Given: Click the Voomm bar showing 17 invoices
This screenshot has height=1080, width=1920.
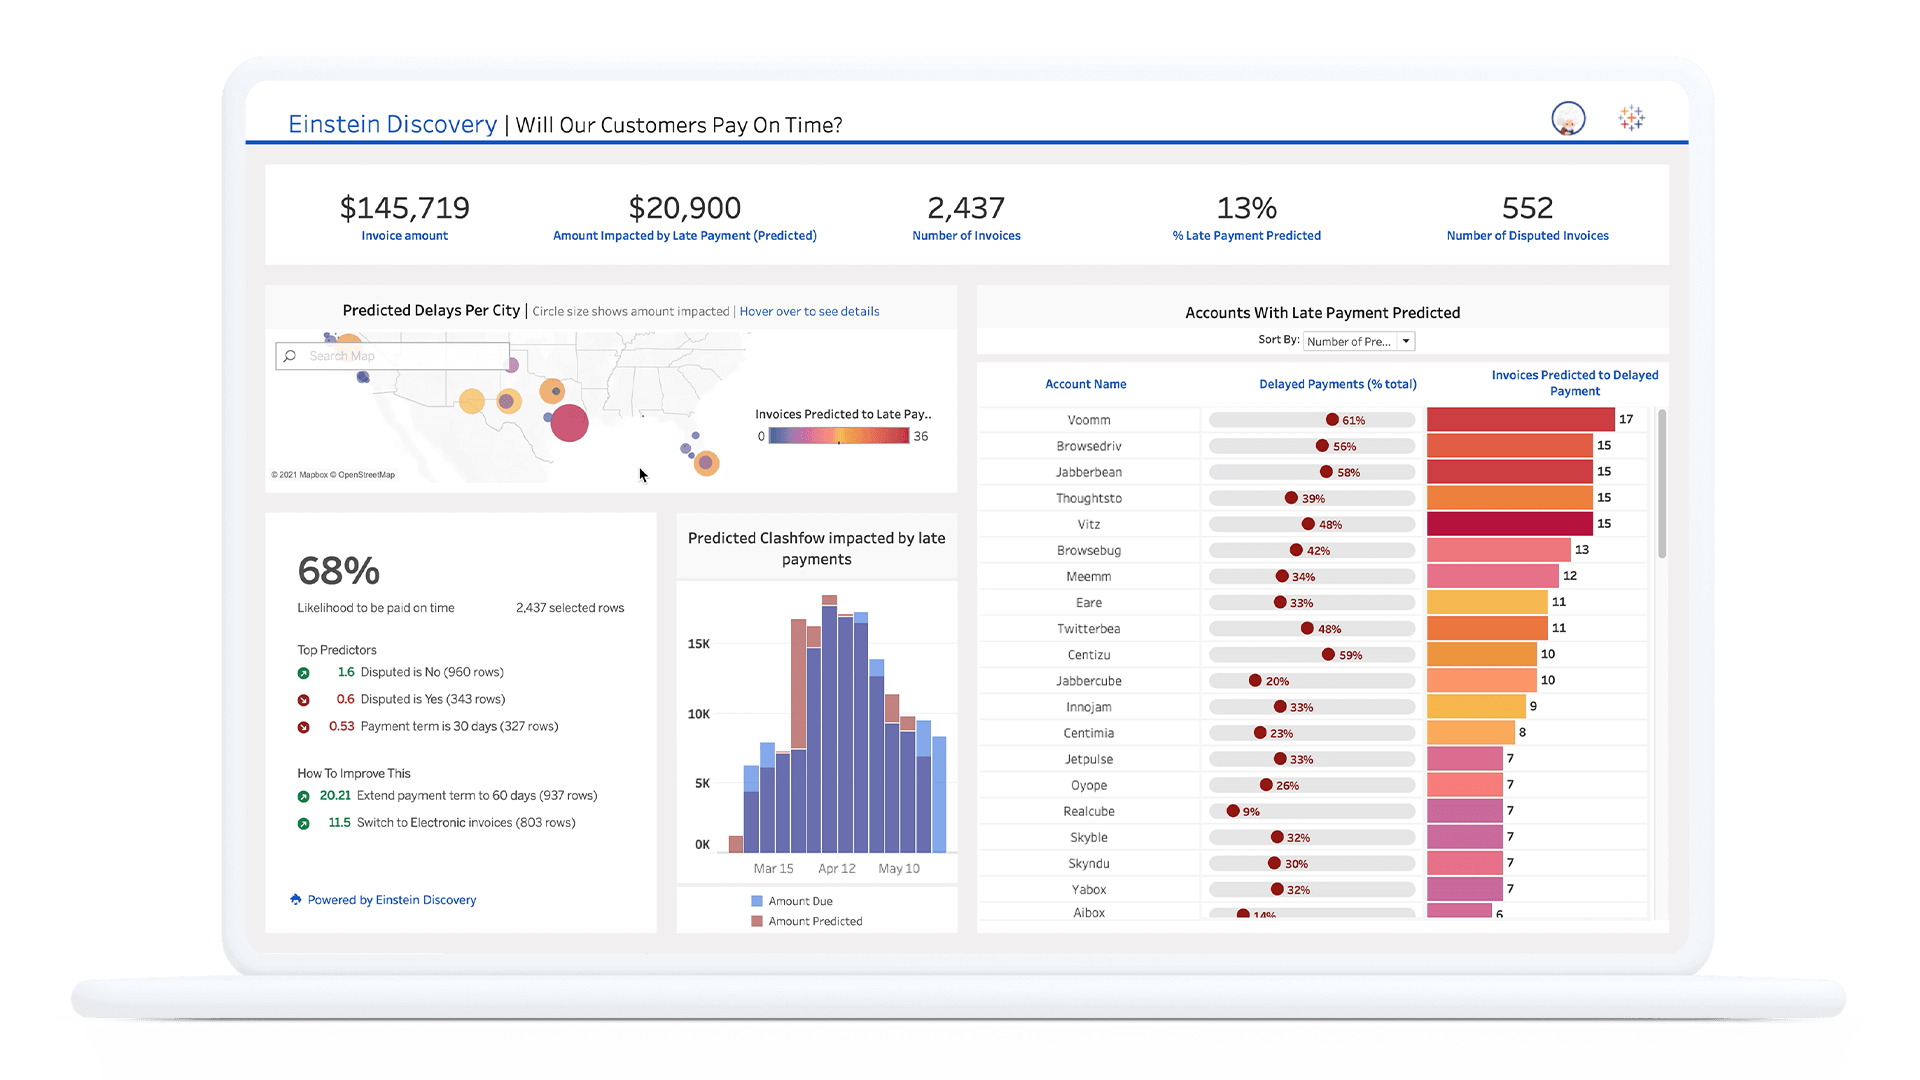Looking at the screenshot, I should tap(1521, 419).
